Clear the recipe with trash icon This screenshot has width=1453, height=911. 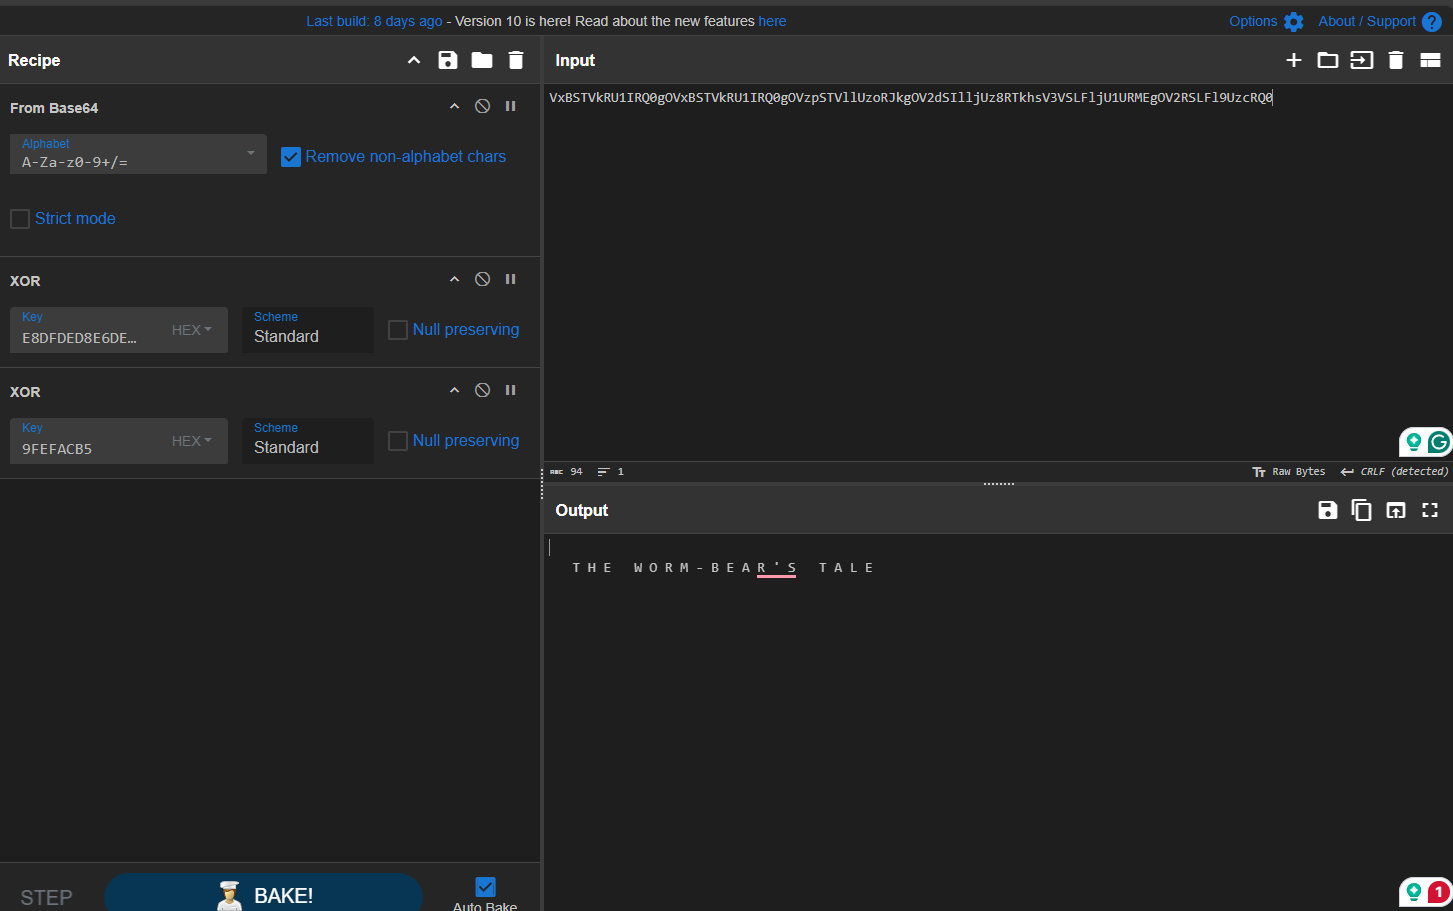(516, 60)
